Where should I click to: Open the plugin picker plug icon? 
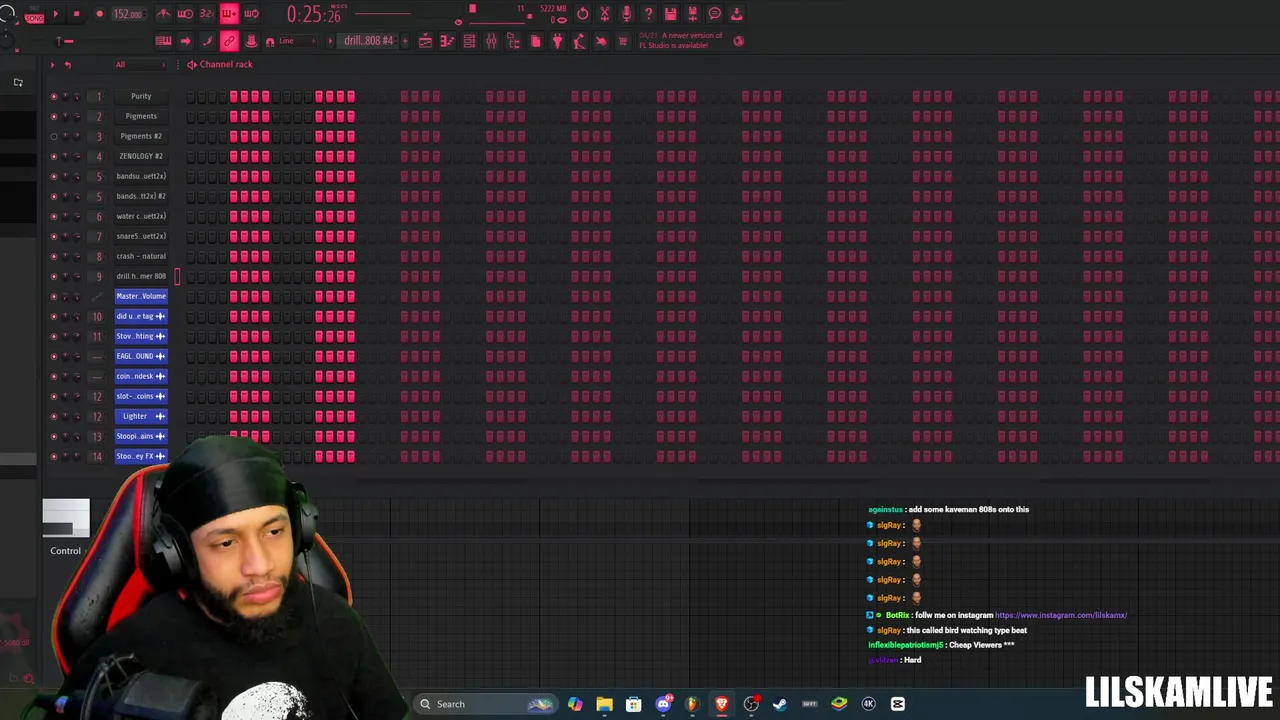(557, 41)
